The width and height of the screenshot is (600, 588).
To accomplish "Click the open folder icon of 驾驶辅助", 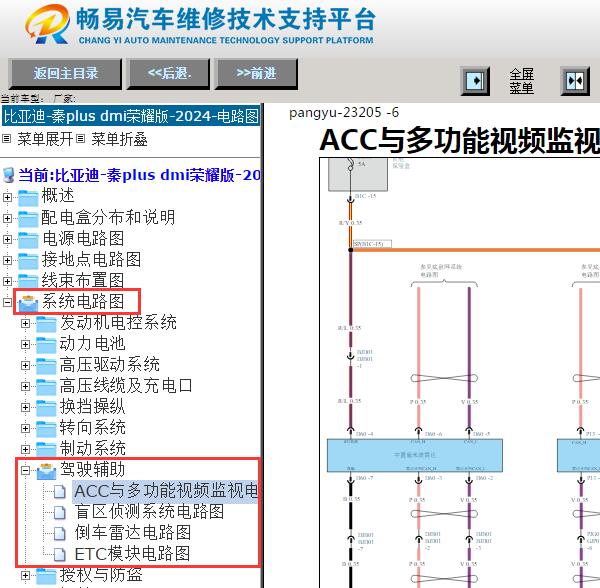I will [46, 471].
